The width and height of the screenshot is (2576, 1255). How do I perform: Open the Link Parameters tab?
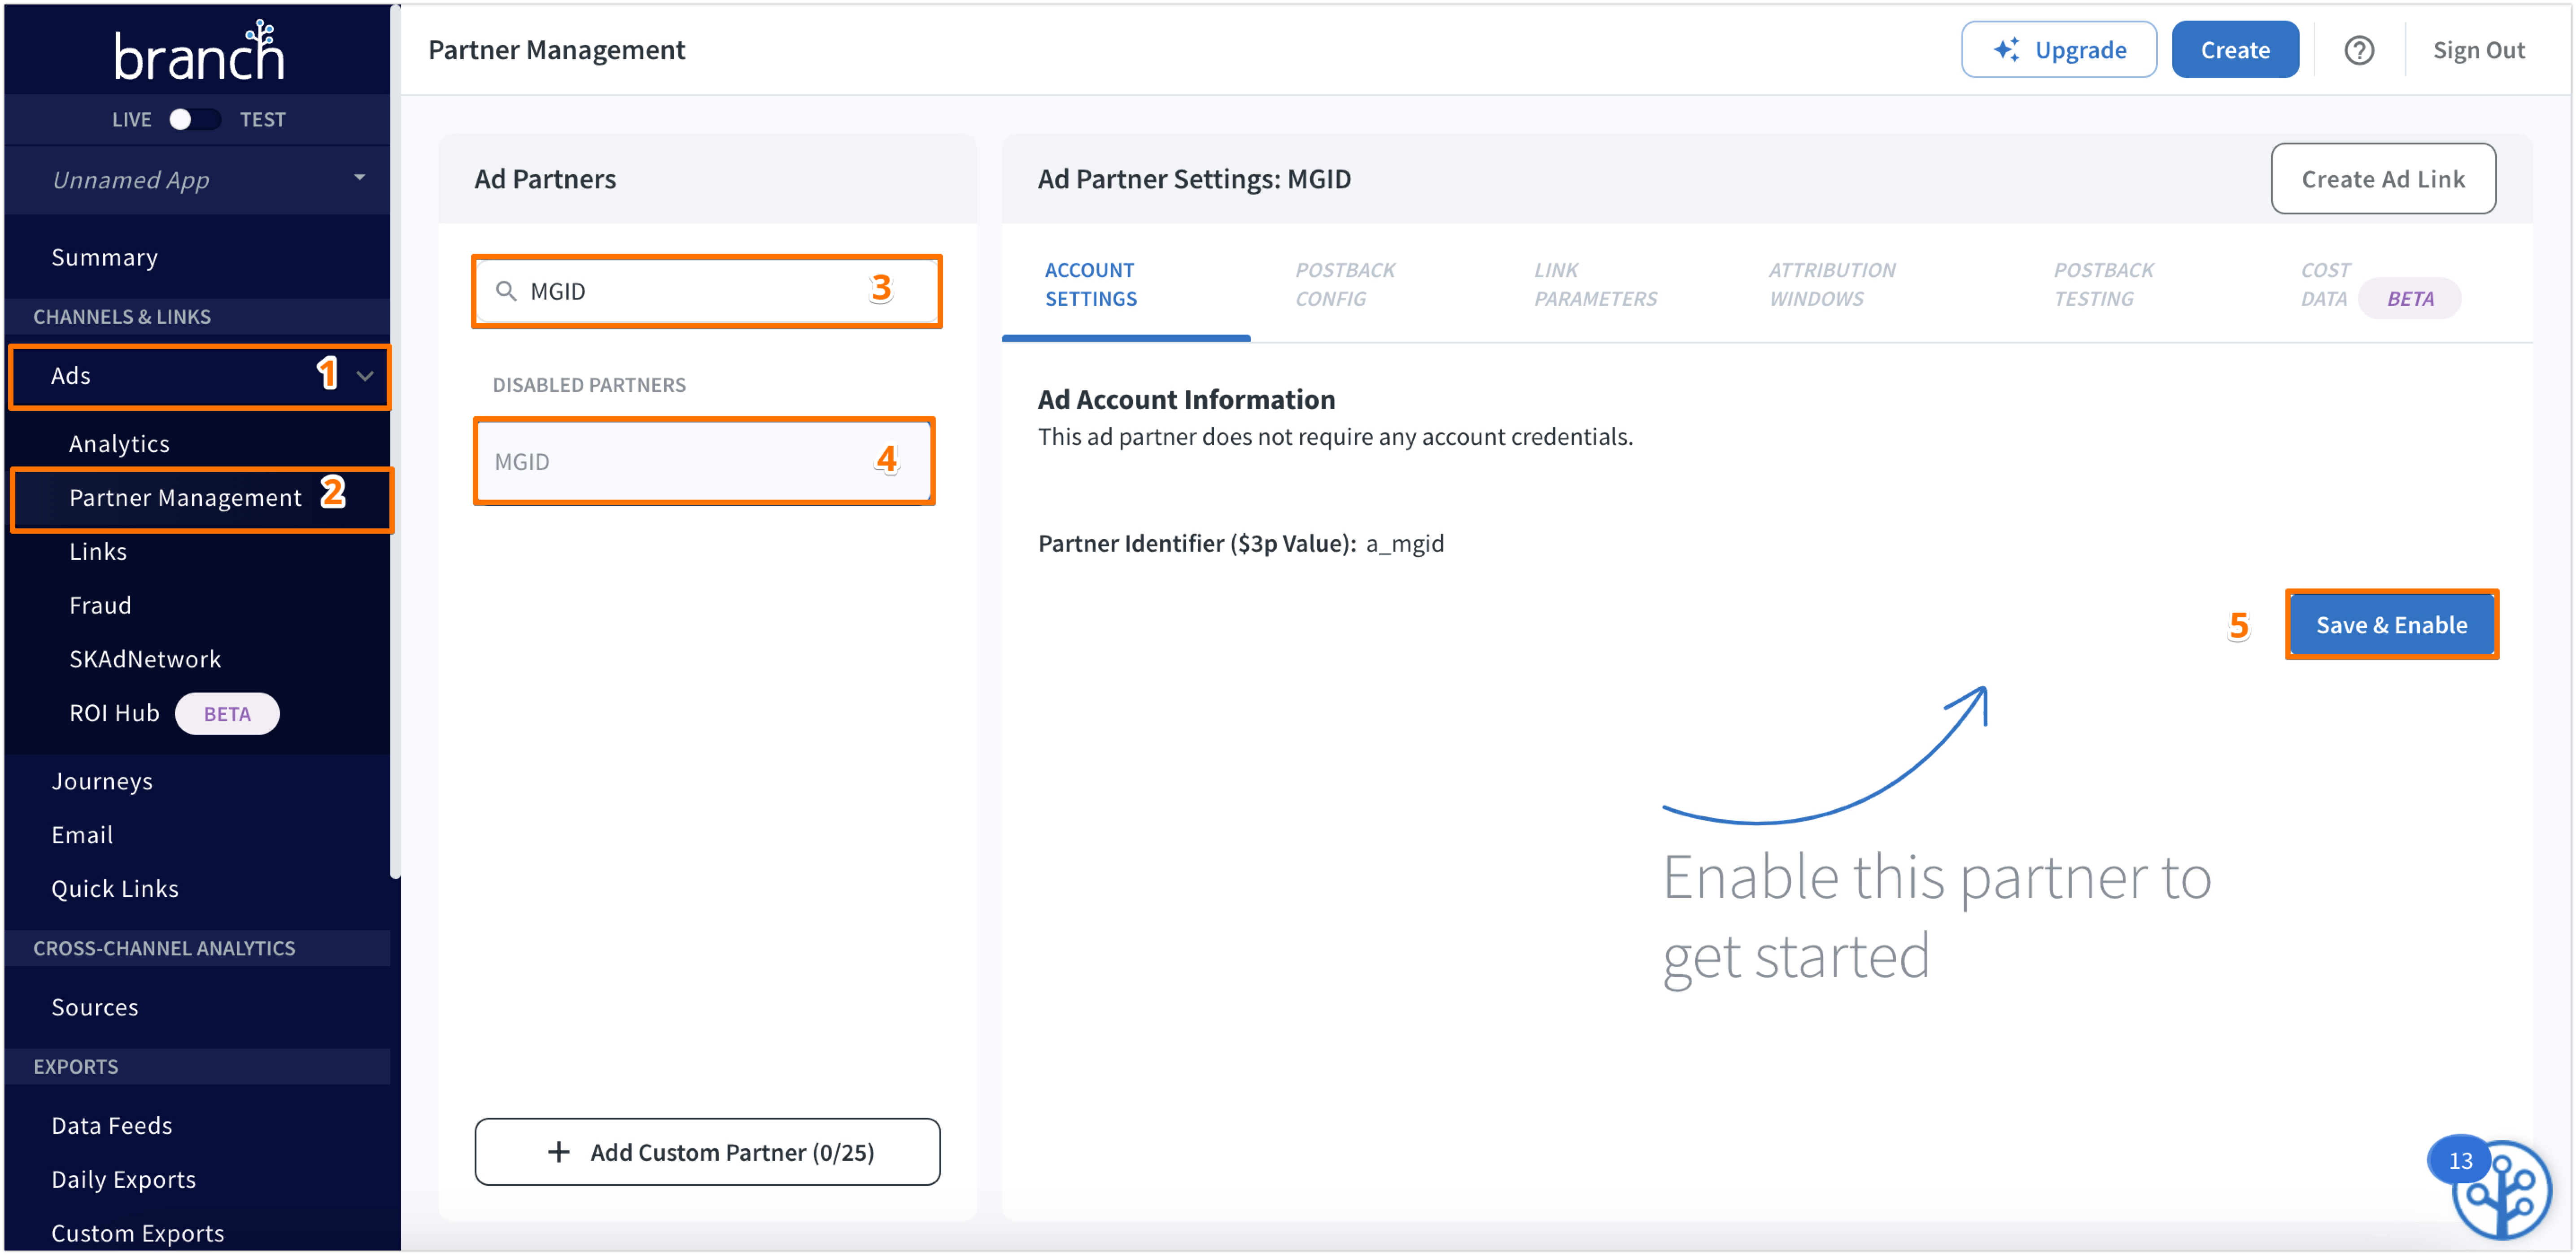point(1594,284)
